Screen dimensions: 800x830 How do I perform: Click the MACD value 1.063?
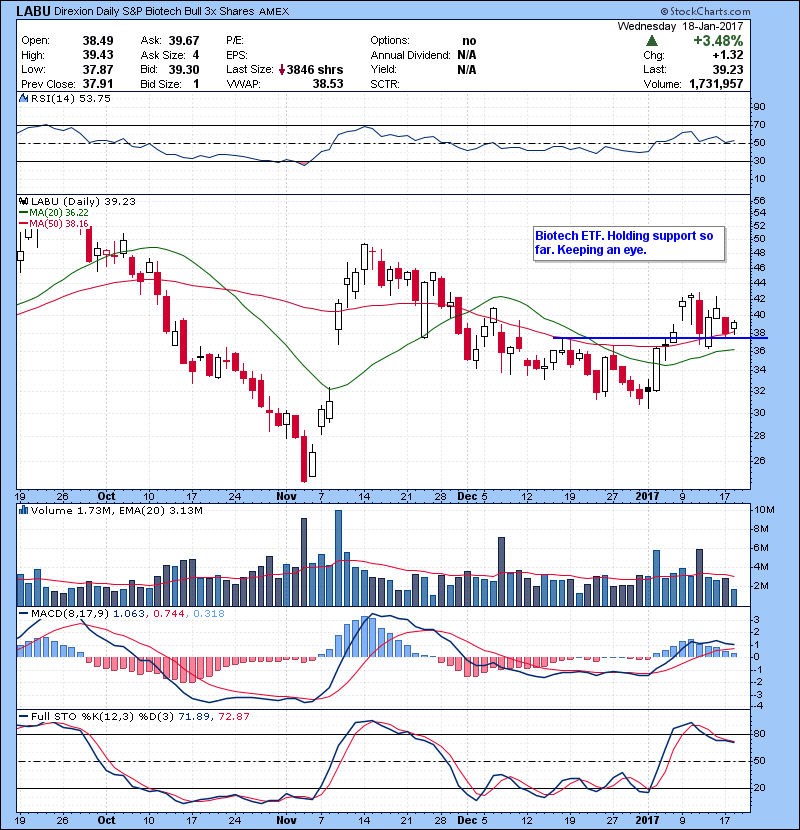(x=129, y=614)
